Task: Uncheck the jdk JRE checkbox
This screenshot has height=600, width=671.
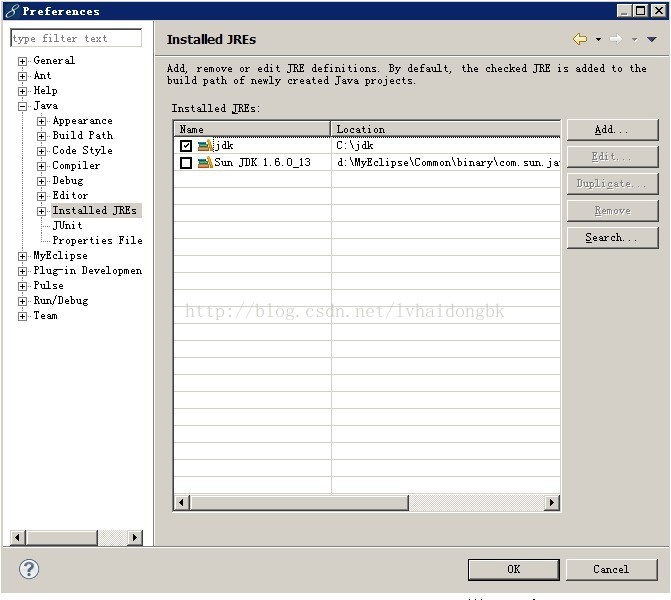Action: [186, 146]
